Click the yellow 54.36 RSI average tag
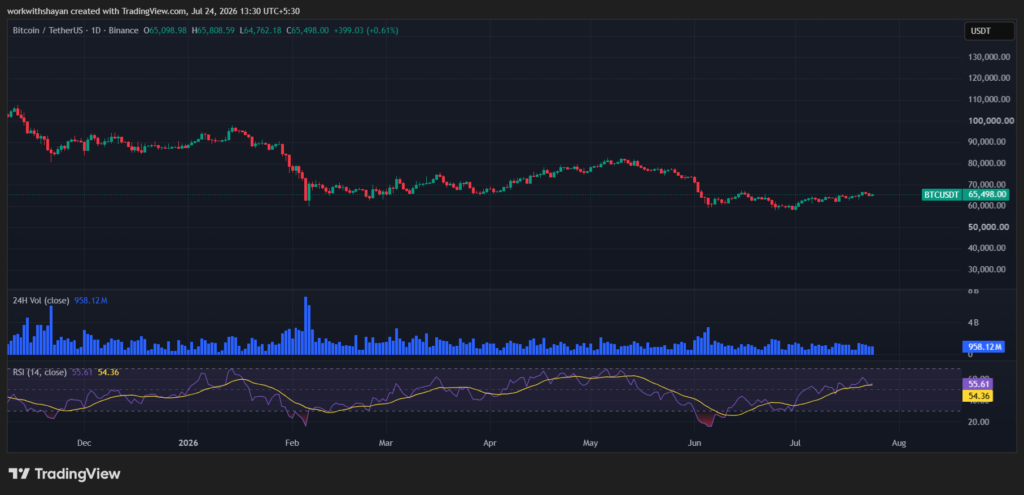1024x495 pixels. point(978,396)
